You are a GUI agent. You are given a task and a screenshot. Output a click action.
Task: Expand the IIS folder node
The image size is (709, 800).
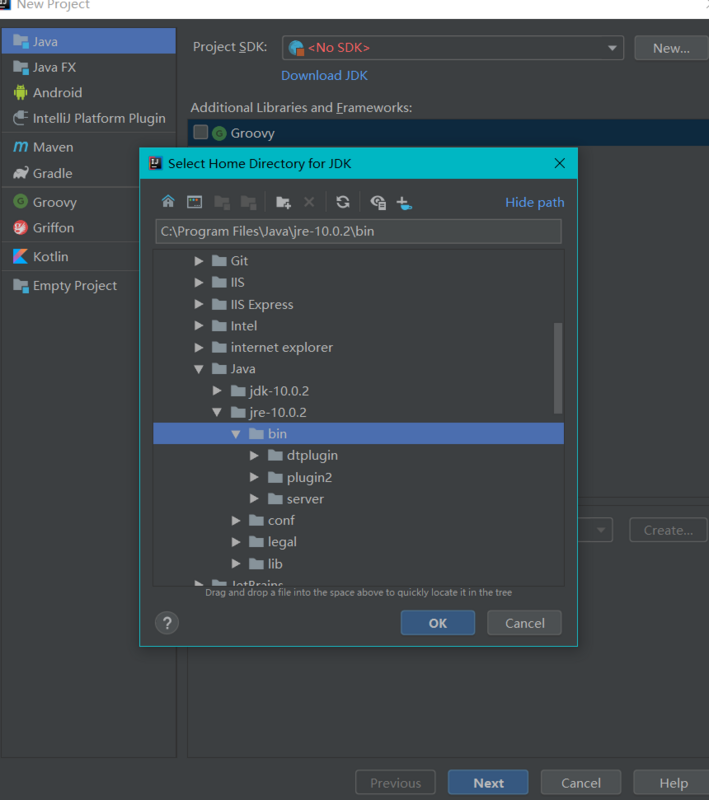(x=199, y=282)
